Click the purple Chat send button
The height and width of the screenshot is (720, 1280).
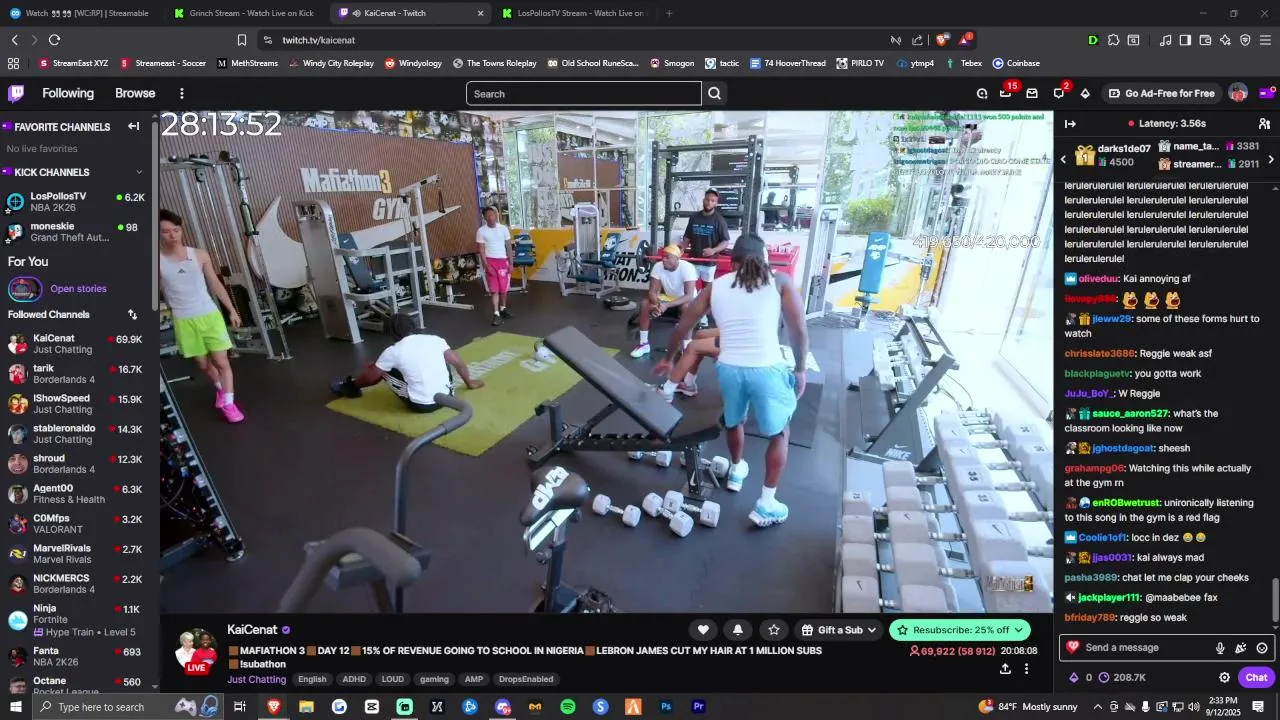(1256, 677)
